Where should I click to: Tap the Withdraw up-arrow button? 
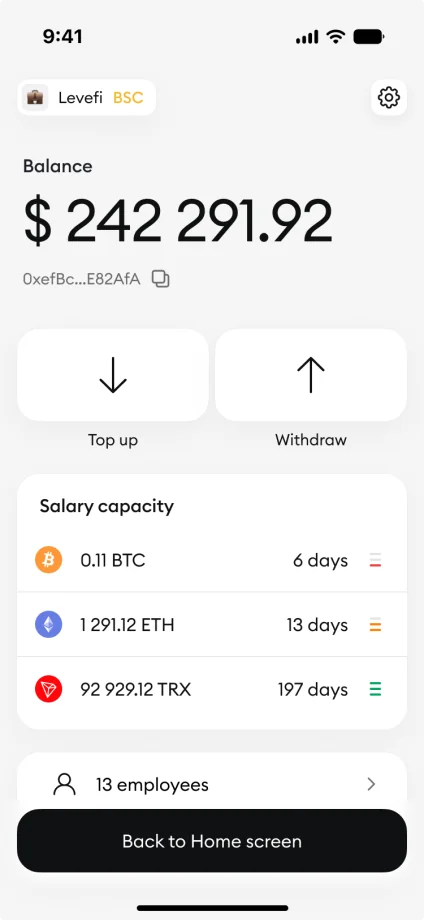coord(311,375)
